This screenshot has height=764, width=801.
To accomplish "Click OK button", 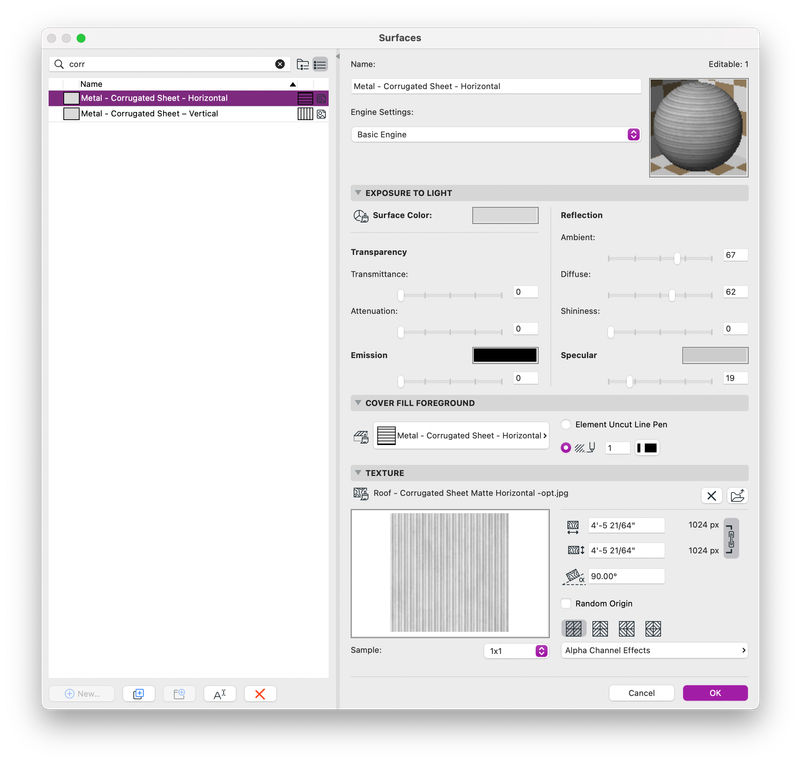I will [715, 693].
